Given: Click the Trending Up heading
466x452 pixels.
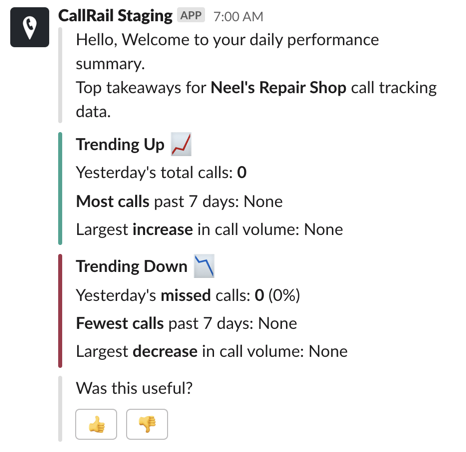Looking at the screenshot, I should pos(120,145).
